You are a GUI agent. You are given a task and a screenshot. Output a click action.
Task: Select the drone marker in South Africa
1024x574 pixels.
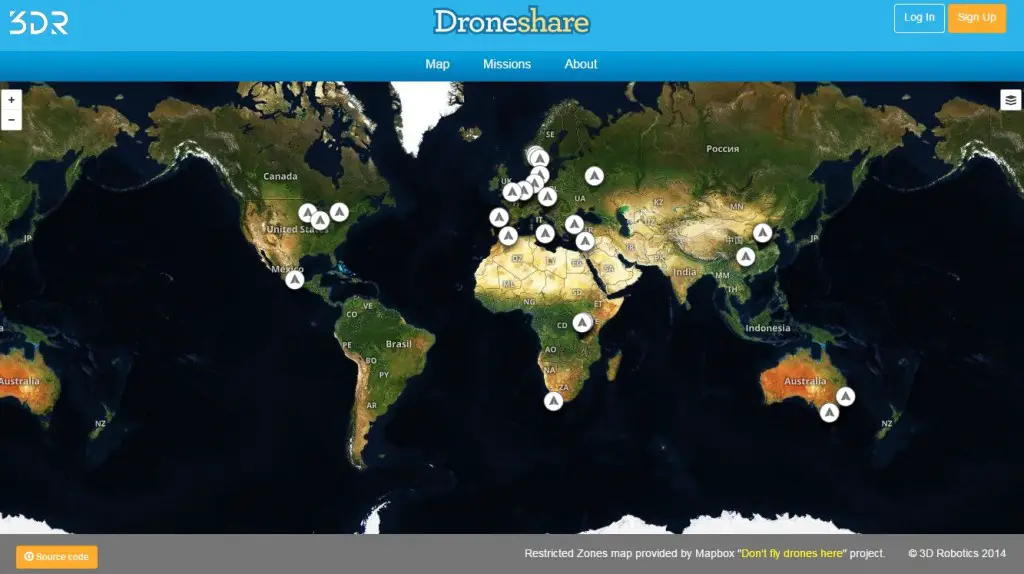(553, 401)
